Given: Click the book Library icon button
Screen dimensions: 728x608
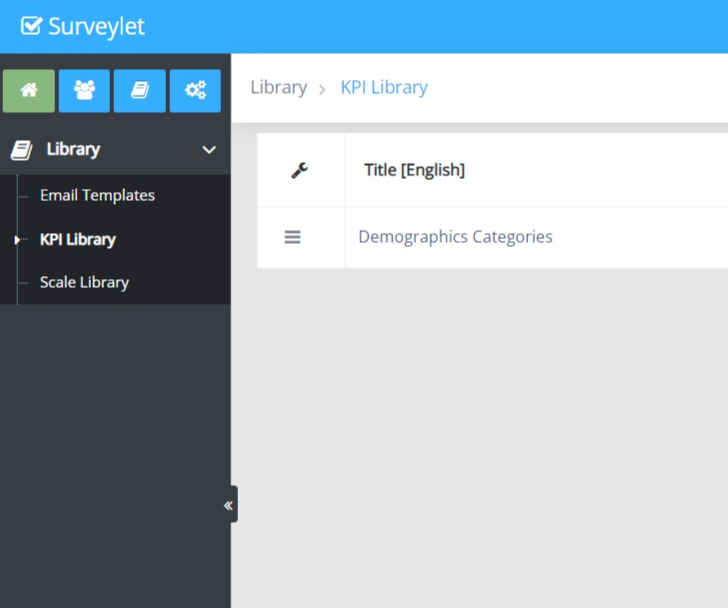Looking at the screenshot, I should pos(140,91).
